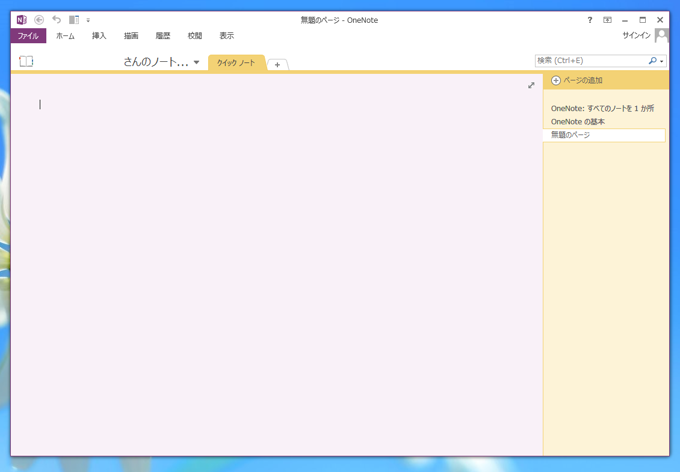680x472 pixels.
Task: Click the plus circle icon beside ページの追加
Action: pos(556,80)
